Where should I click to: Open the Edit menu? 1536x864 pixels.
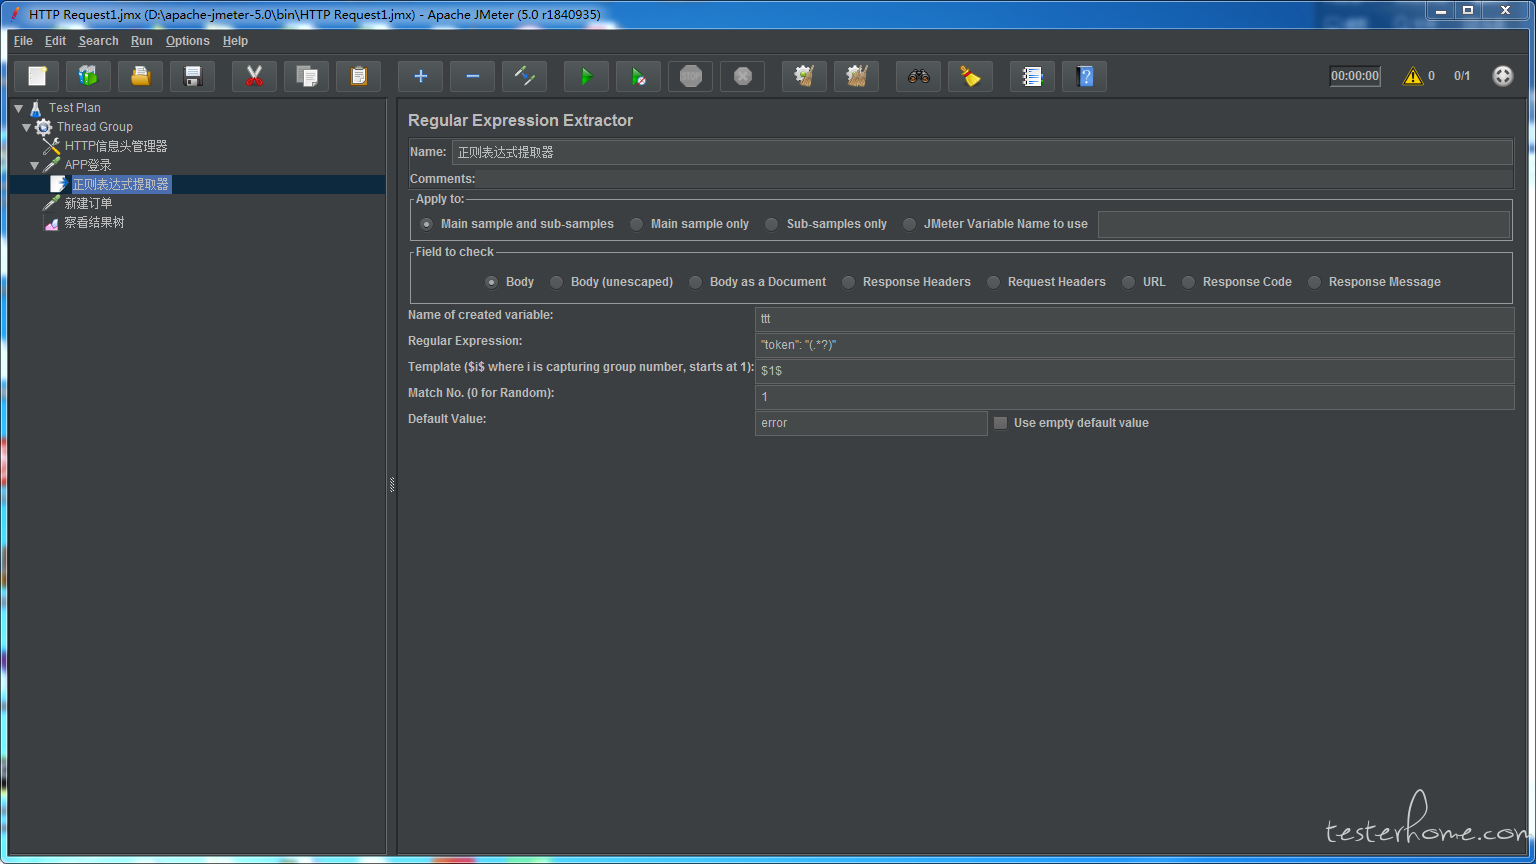point(55,41)
